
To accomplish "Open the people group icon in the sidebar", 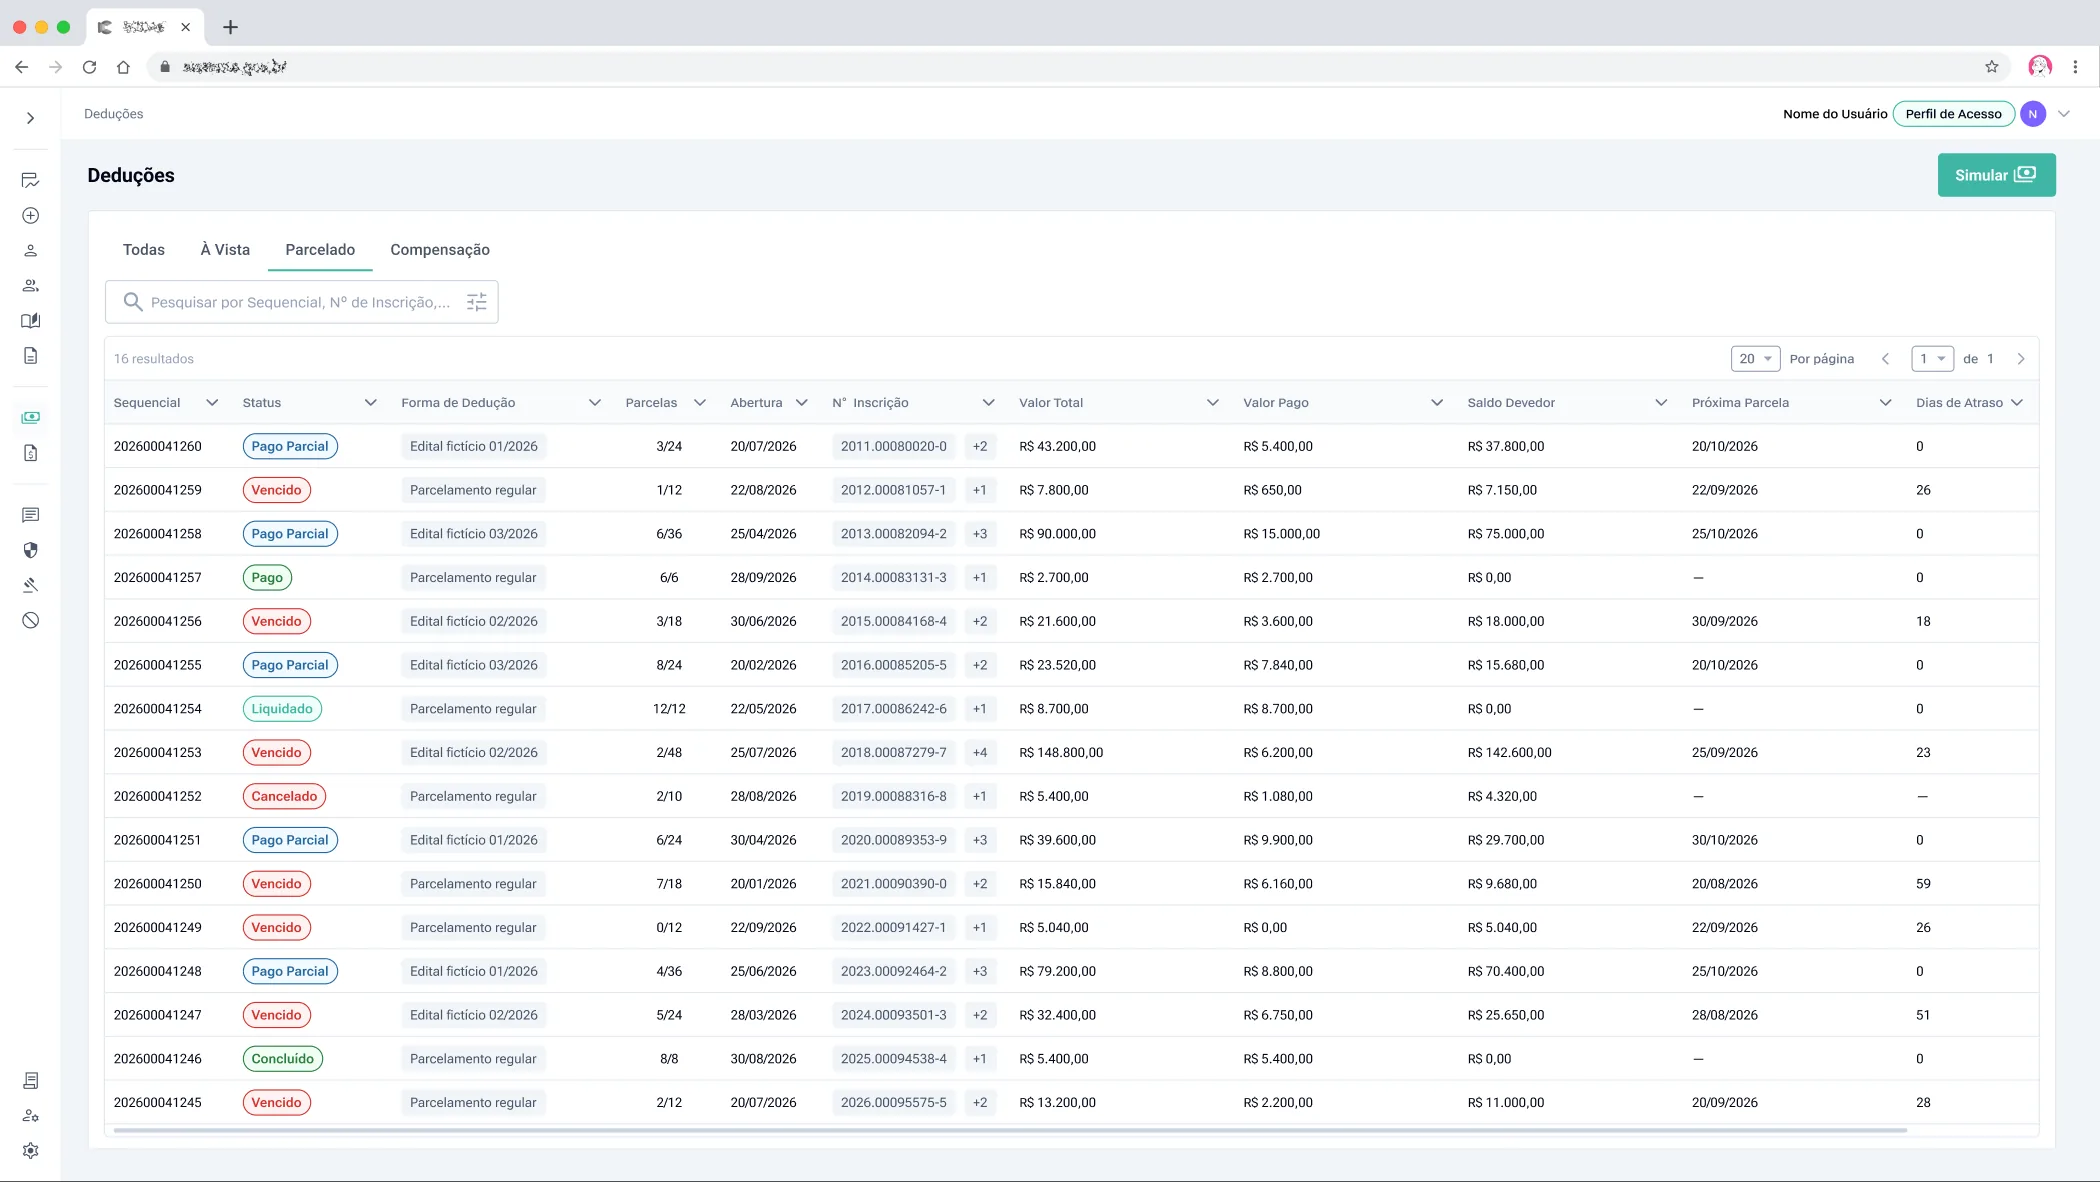I will pyautogui.click(x=31, y=286).
